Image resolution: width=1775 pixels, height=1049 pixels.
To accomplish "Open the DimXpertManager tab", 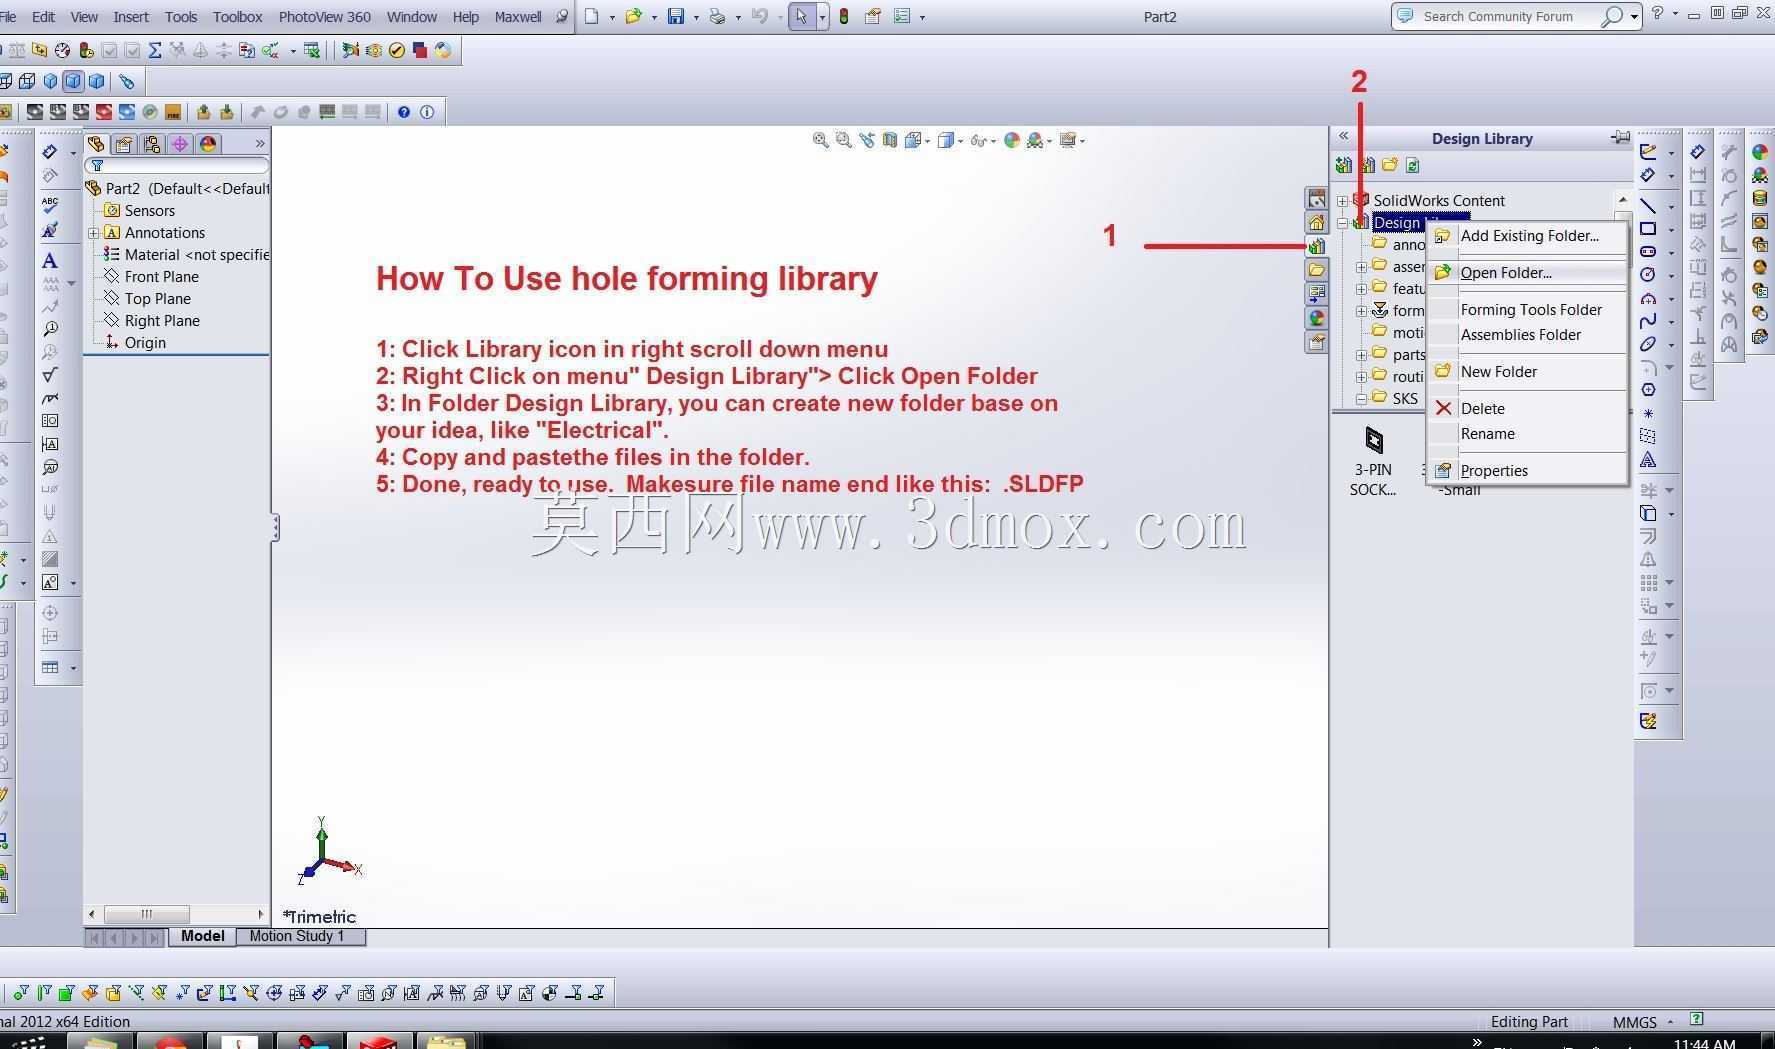I will tap(180, 144).
